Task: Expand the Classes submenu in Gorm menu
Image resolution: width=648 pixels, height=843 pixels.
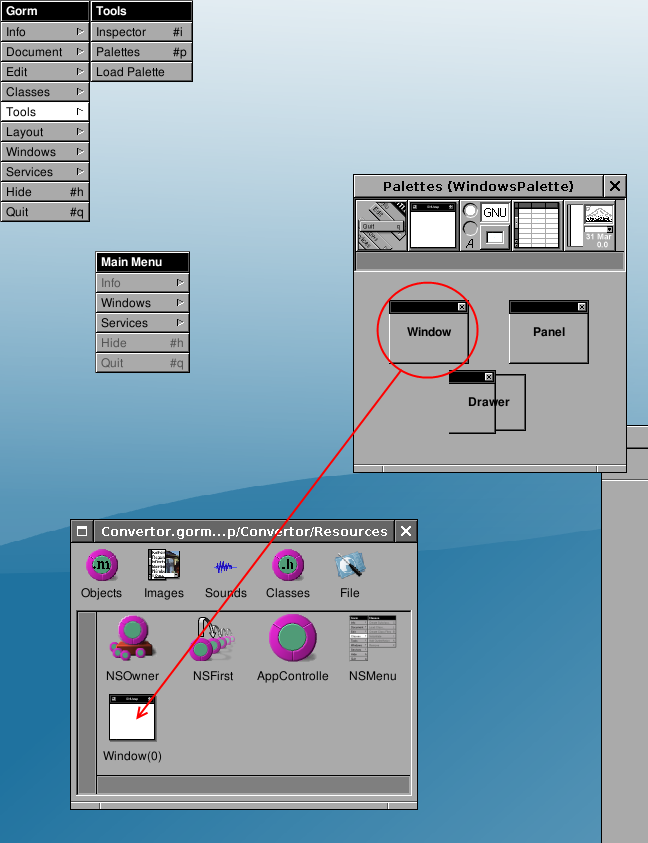Action: click(x=44, y=92)
